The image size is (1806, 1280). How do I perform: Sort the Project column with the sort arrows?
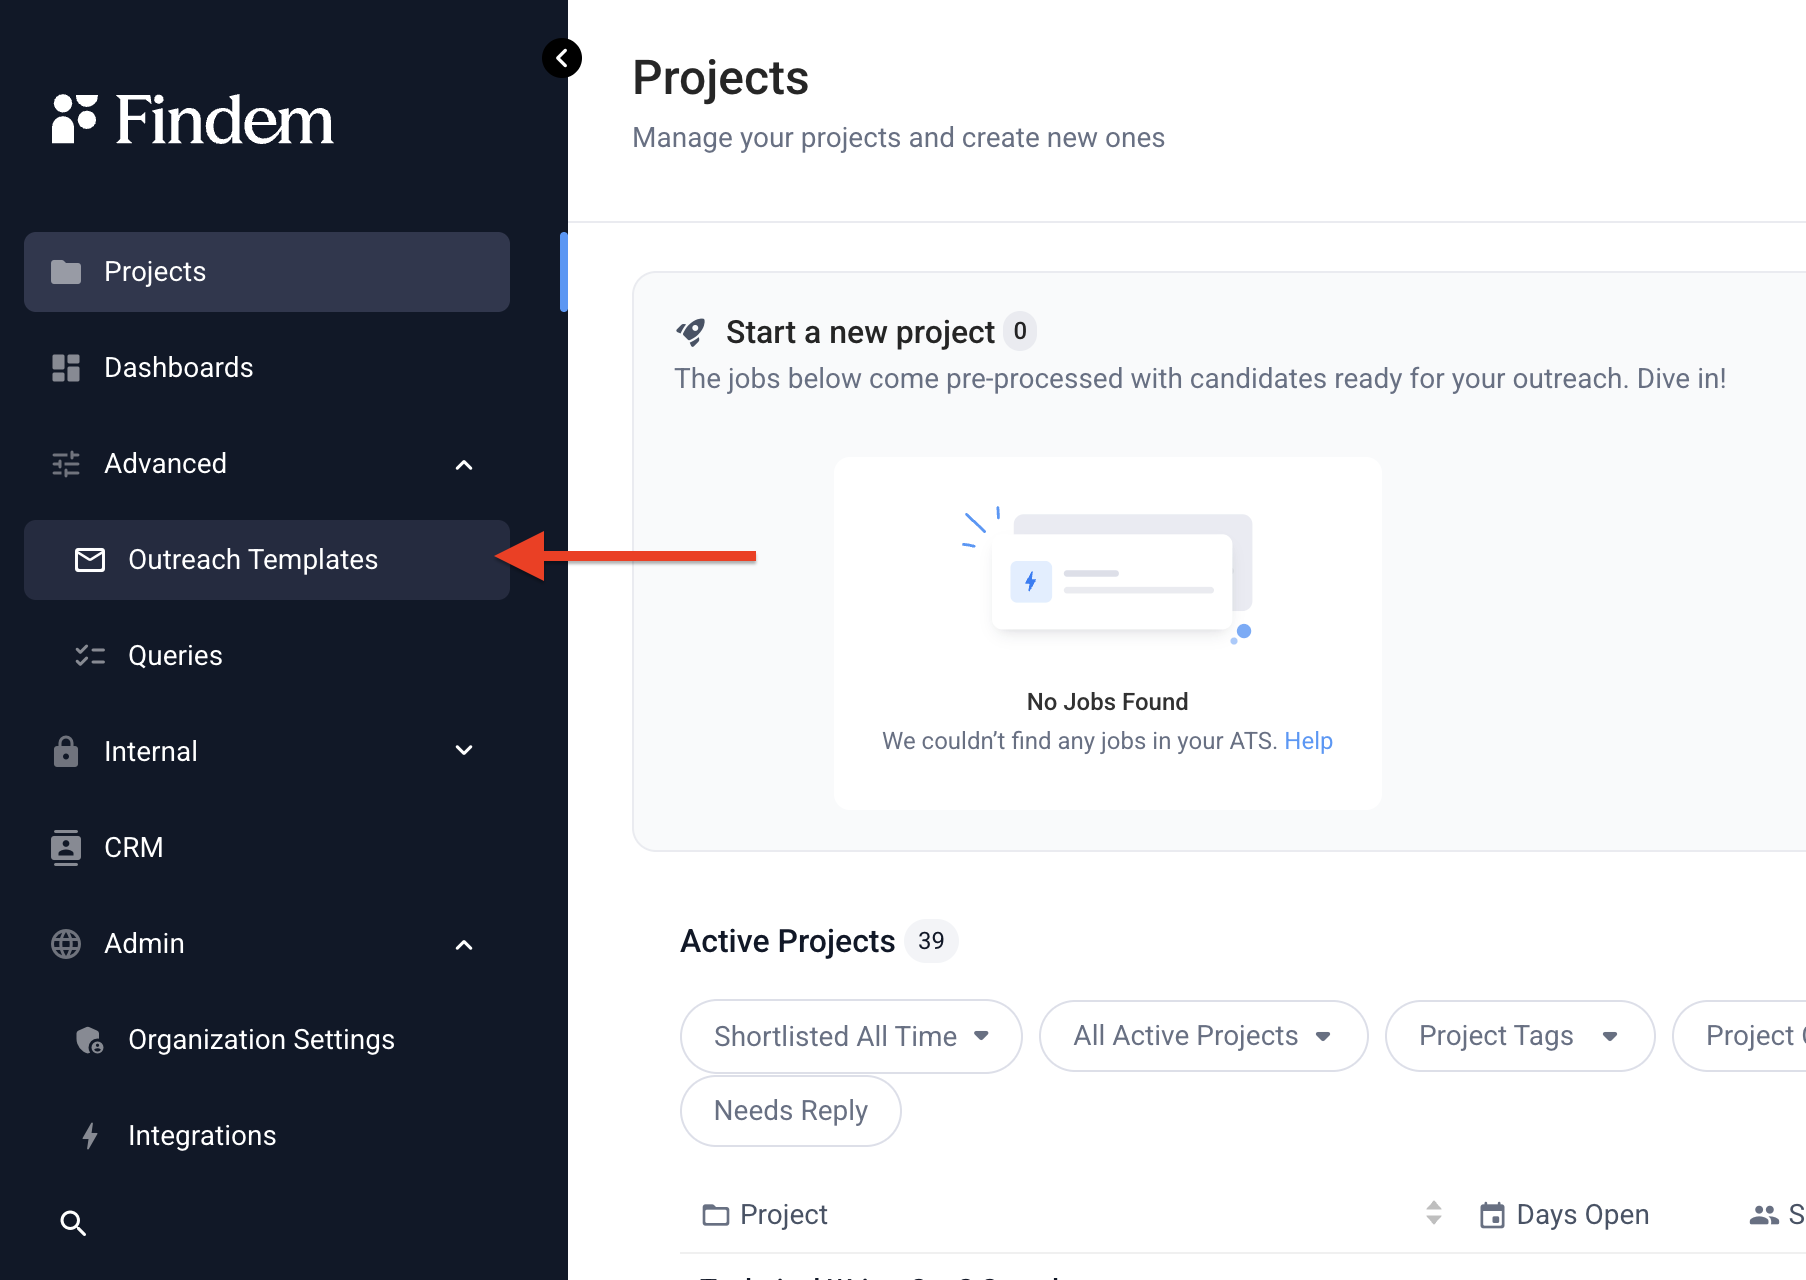pyautogui.click(x=1434, y=1213)
